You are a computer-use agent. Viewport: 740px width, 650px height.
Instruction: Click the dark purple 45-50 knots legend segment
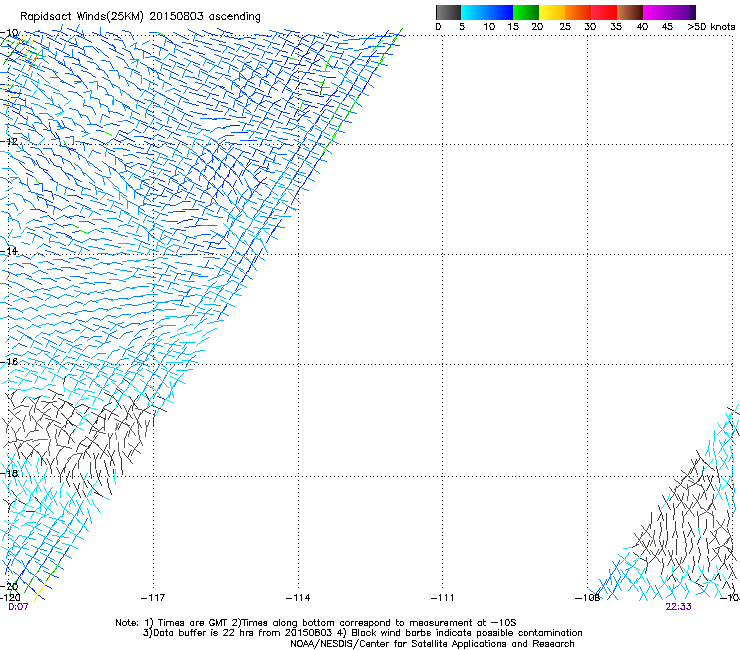pos(682,12)
